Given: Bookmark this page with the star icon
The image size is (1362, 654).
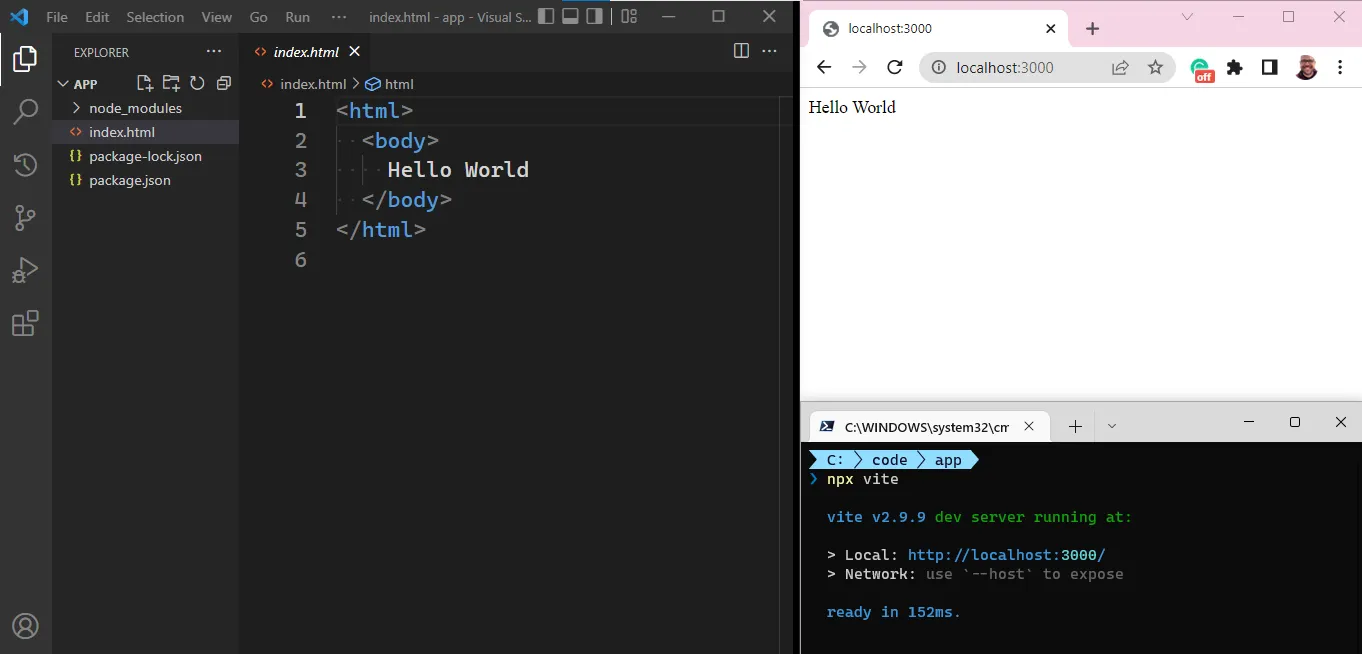Looking at the screenshot, I should point(1155,67).
